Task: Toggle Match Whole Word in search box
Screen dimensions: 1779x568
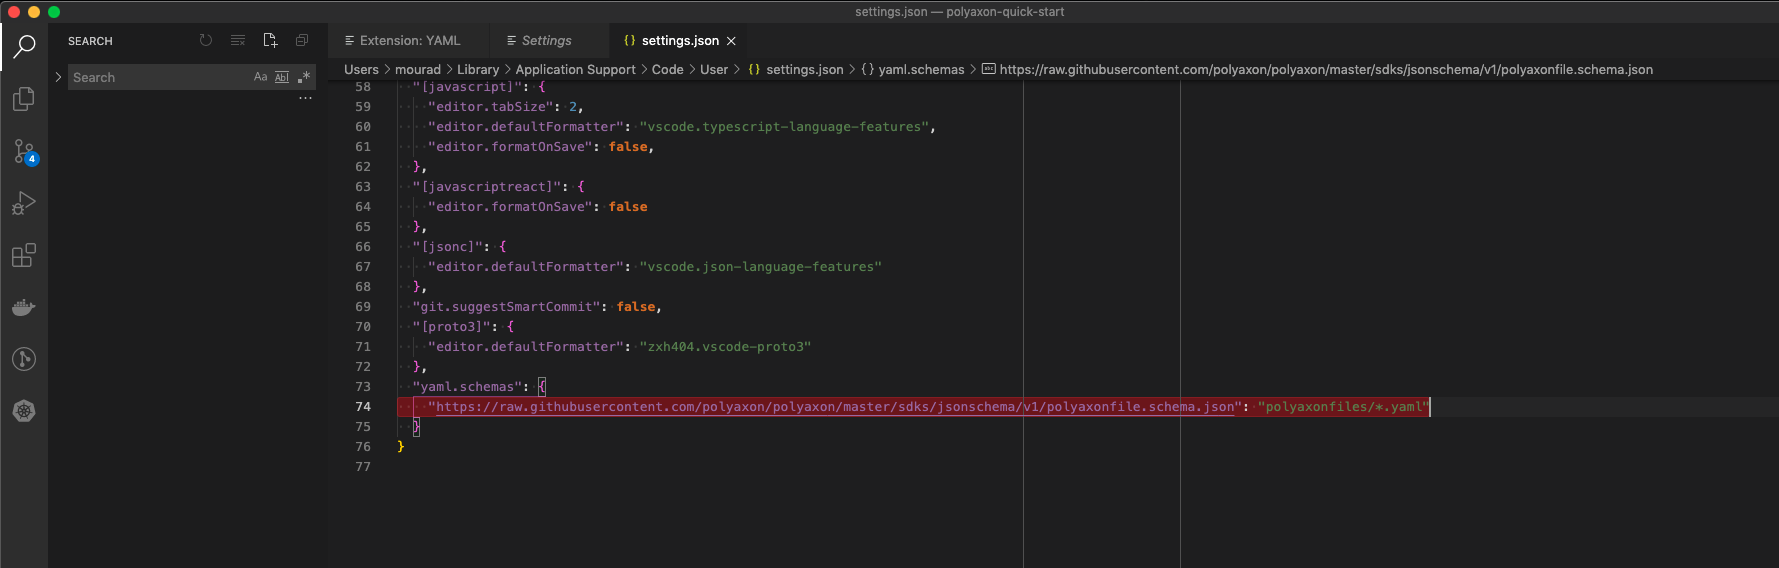Action: coord(282,77)
